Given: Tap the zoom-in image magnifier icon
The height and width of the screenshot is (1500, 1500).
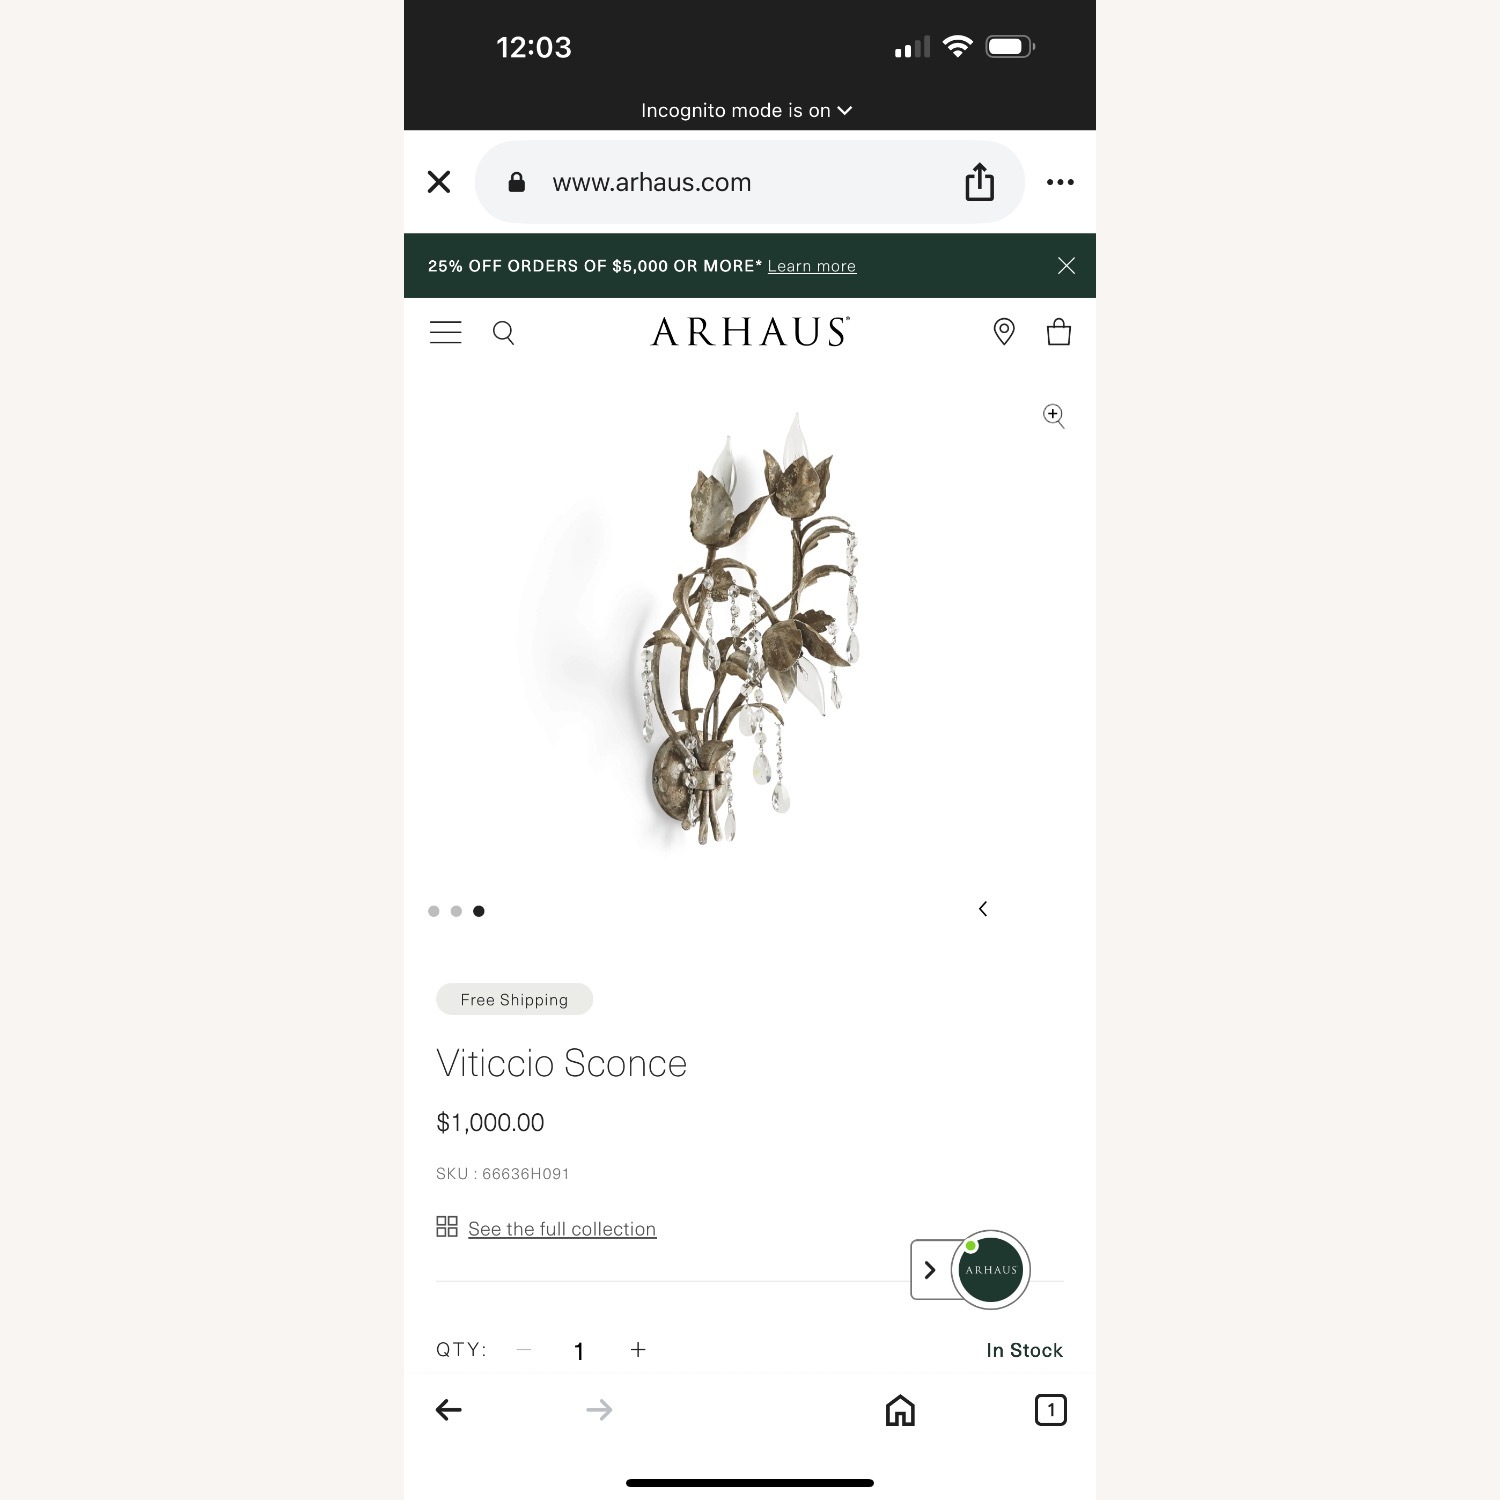Looking at the screenshot, I should click(x=1054, y=416).
